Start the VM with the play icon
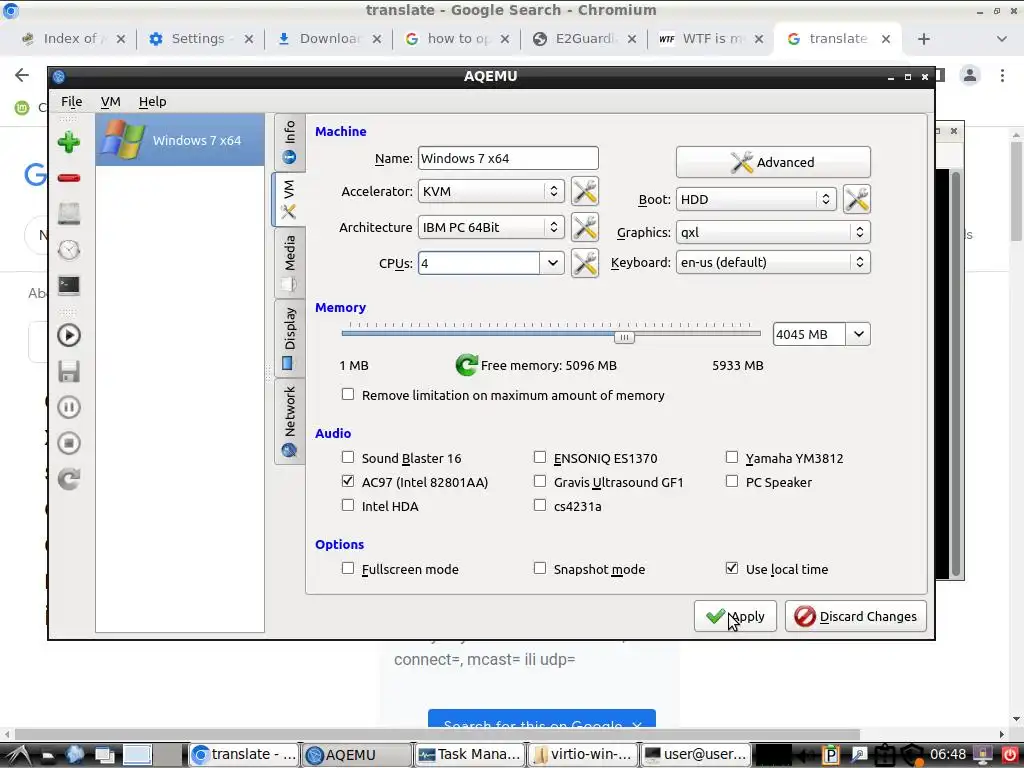This screenshot has width=1024, height=768. pyautogui.click(x=69, y=335)
